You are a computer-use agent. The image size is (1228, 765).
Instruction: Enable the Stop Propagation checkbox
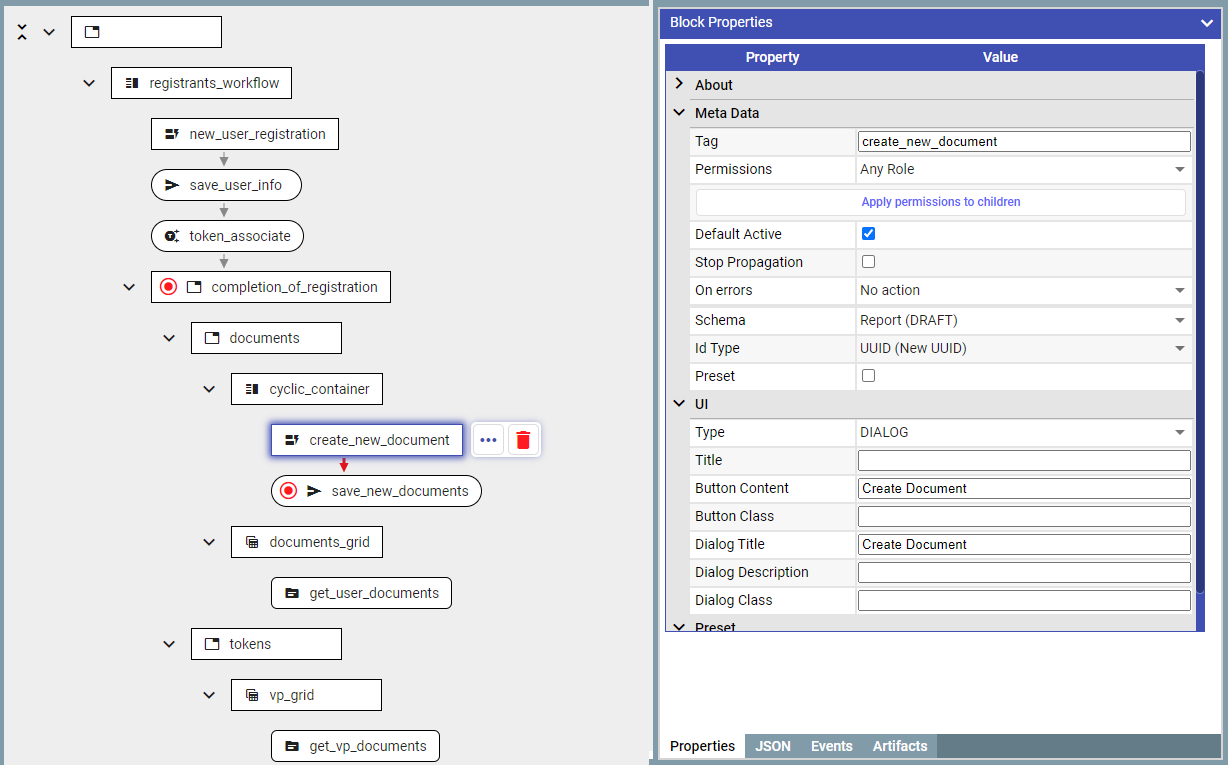[868, 262]
